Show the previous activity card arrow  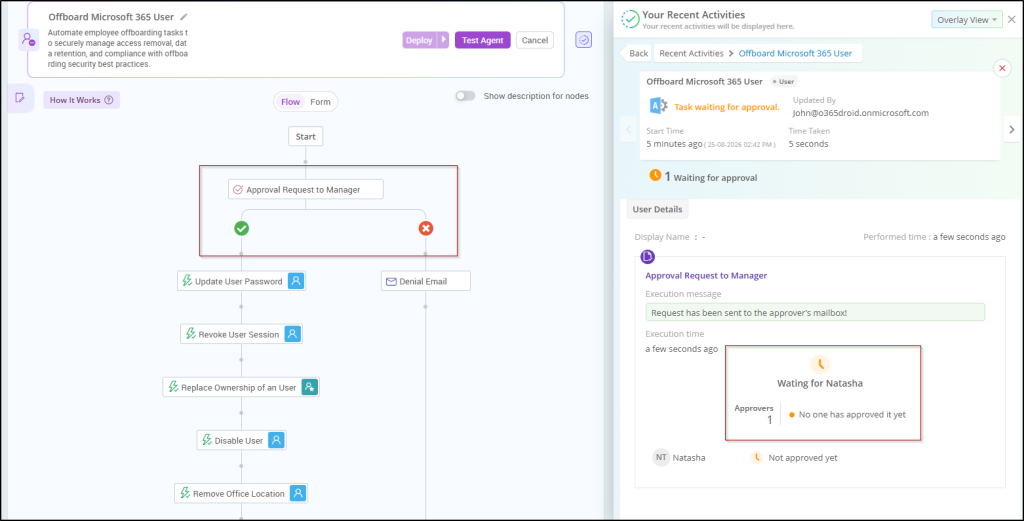[x=629, y=129]
